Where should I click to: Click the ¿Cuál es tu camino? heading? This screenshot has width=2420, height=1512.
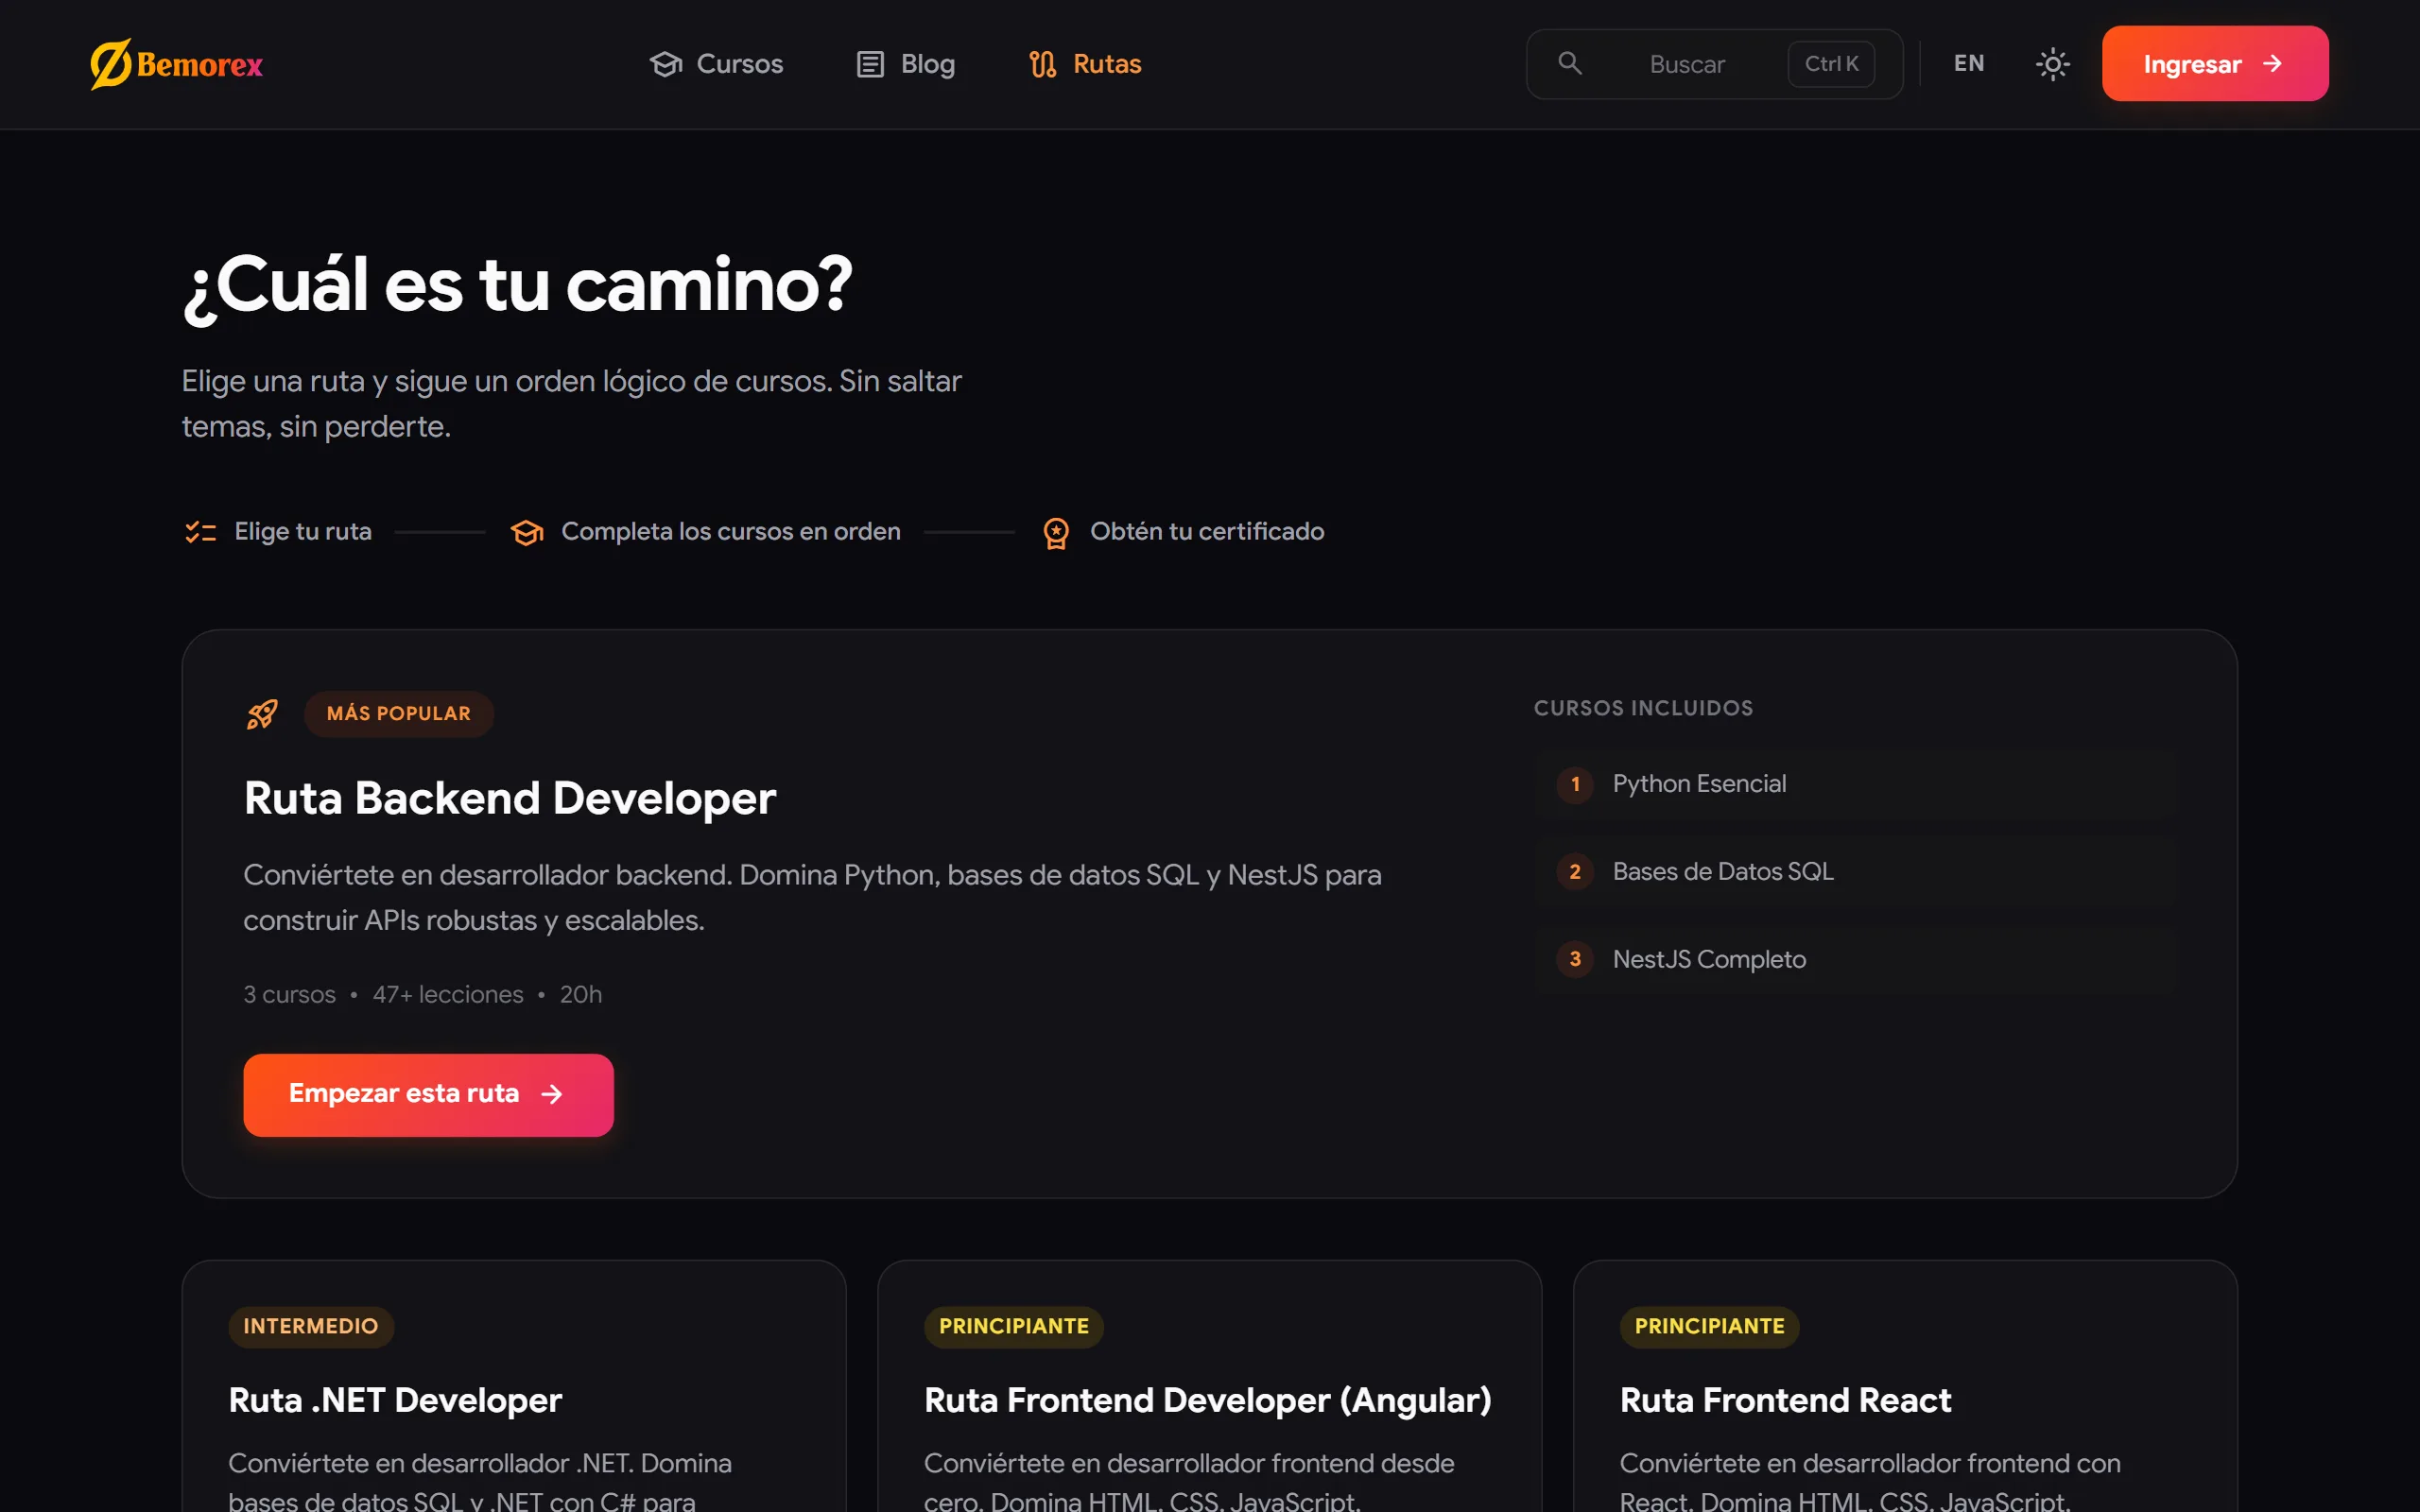click(517, 286)
